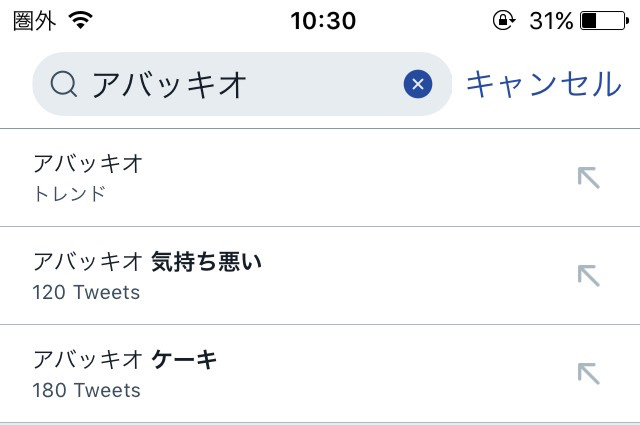
Task: Fill search with the arrow beside アバッキオ トレンド
Action: click(589, 178)
